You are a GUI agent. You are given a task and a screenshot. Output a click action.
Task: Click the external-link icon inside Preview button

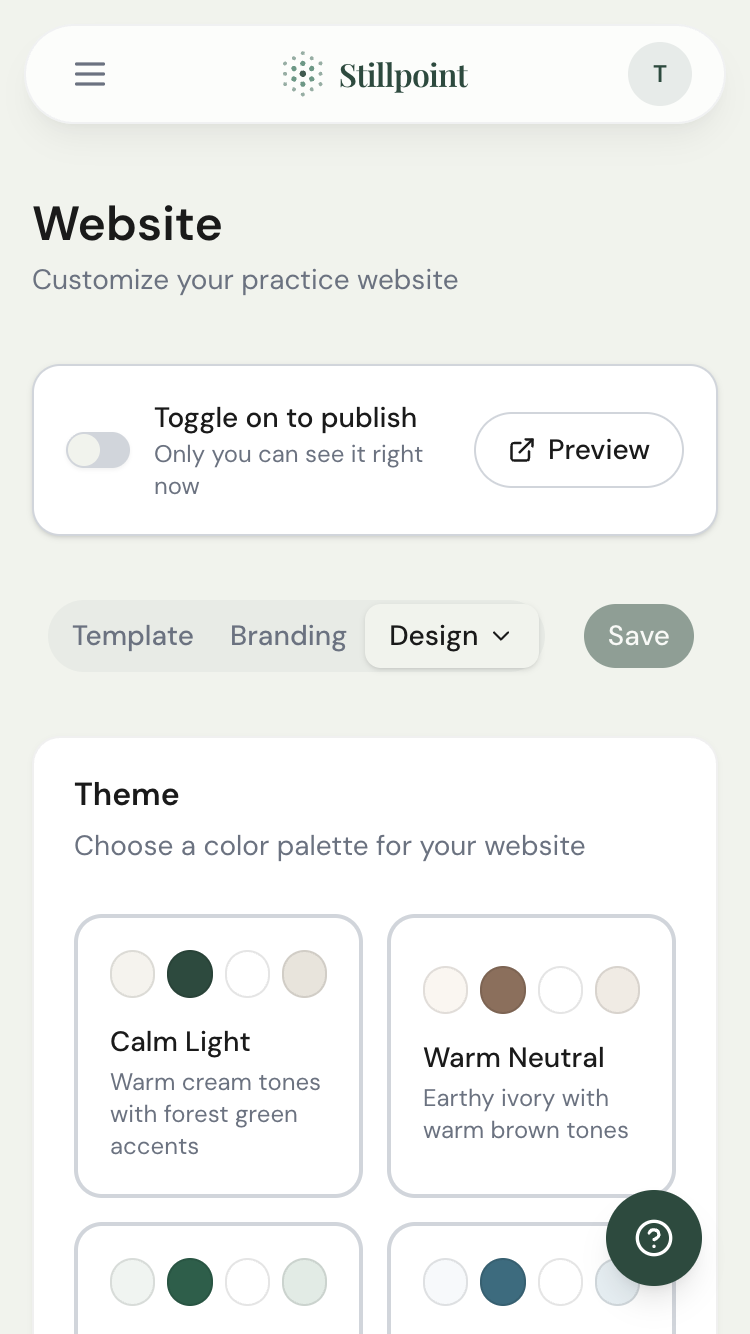pos(521,450)
